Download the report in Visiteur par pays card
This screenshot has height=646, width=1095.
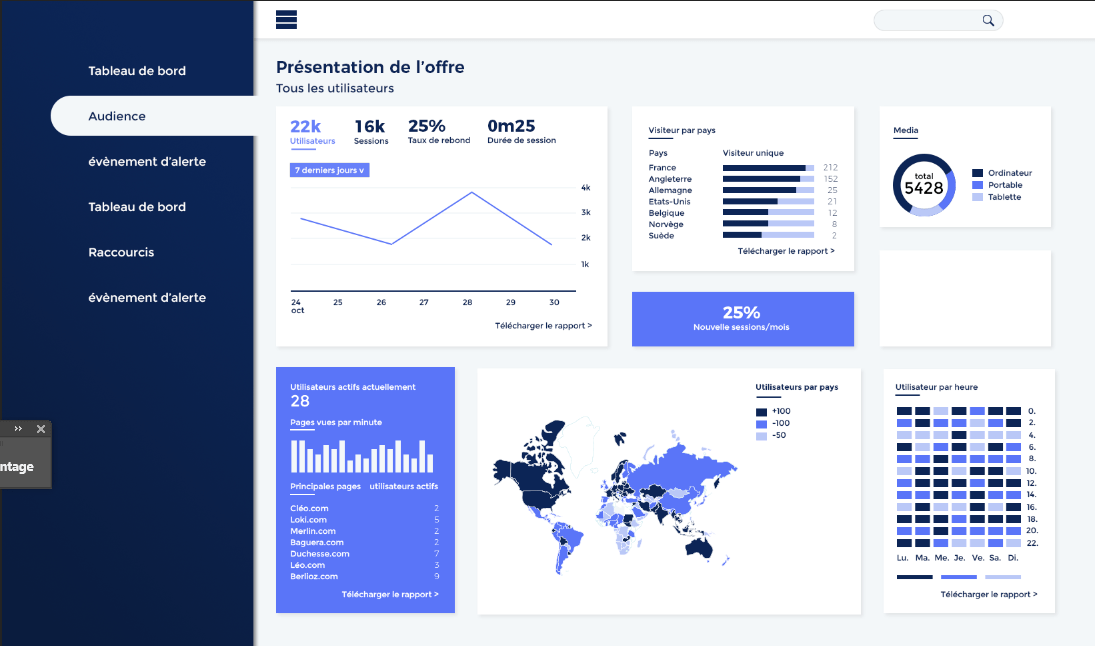click(786, 251)
